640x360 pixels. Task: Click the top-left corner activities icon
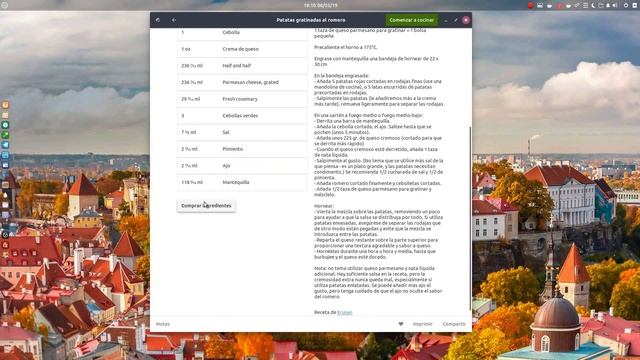[4, 5]
